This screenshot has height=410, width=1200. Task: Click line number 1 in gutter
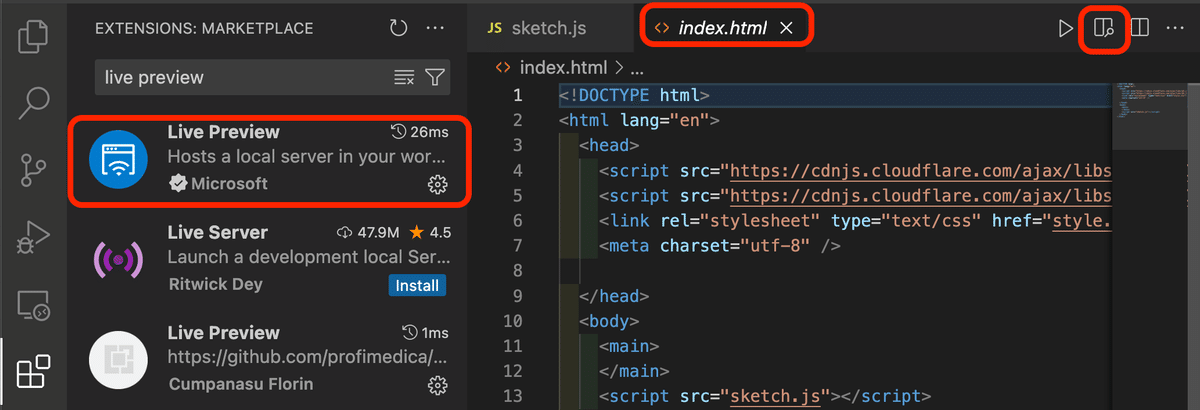click(x=517, y=96)
